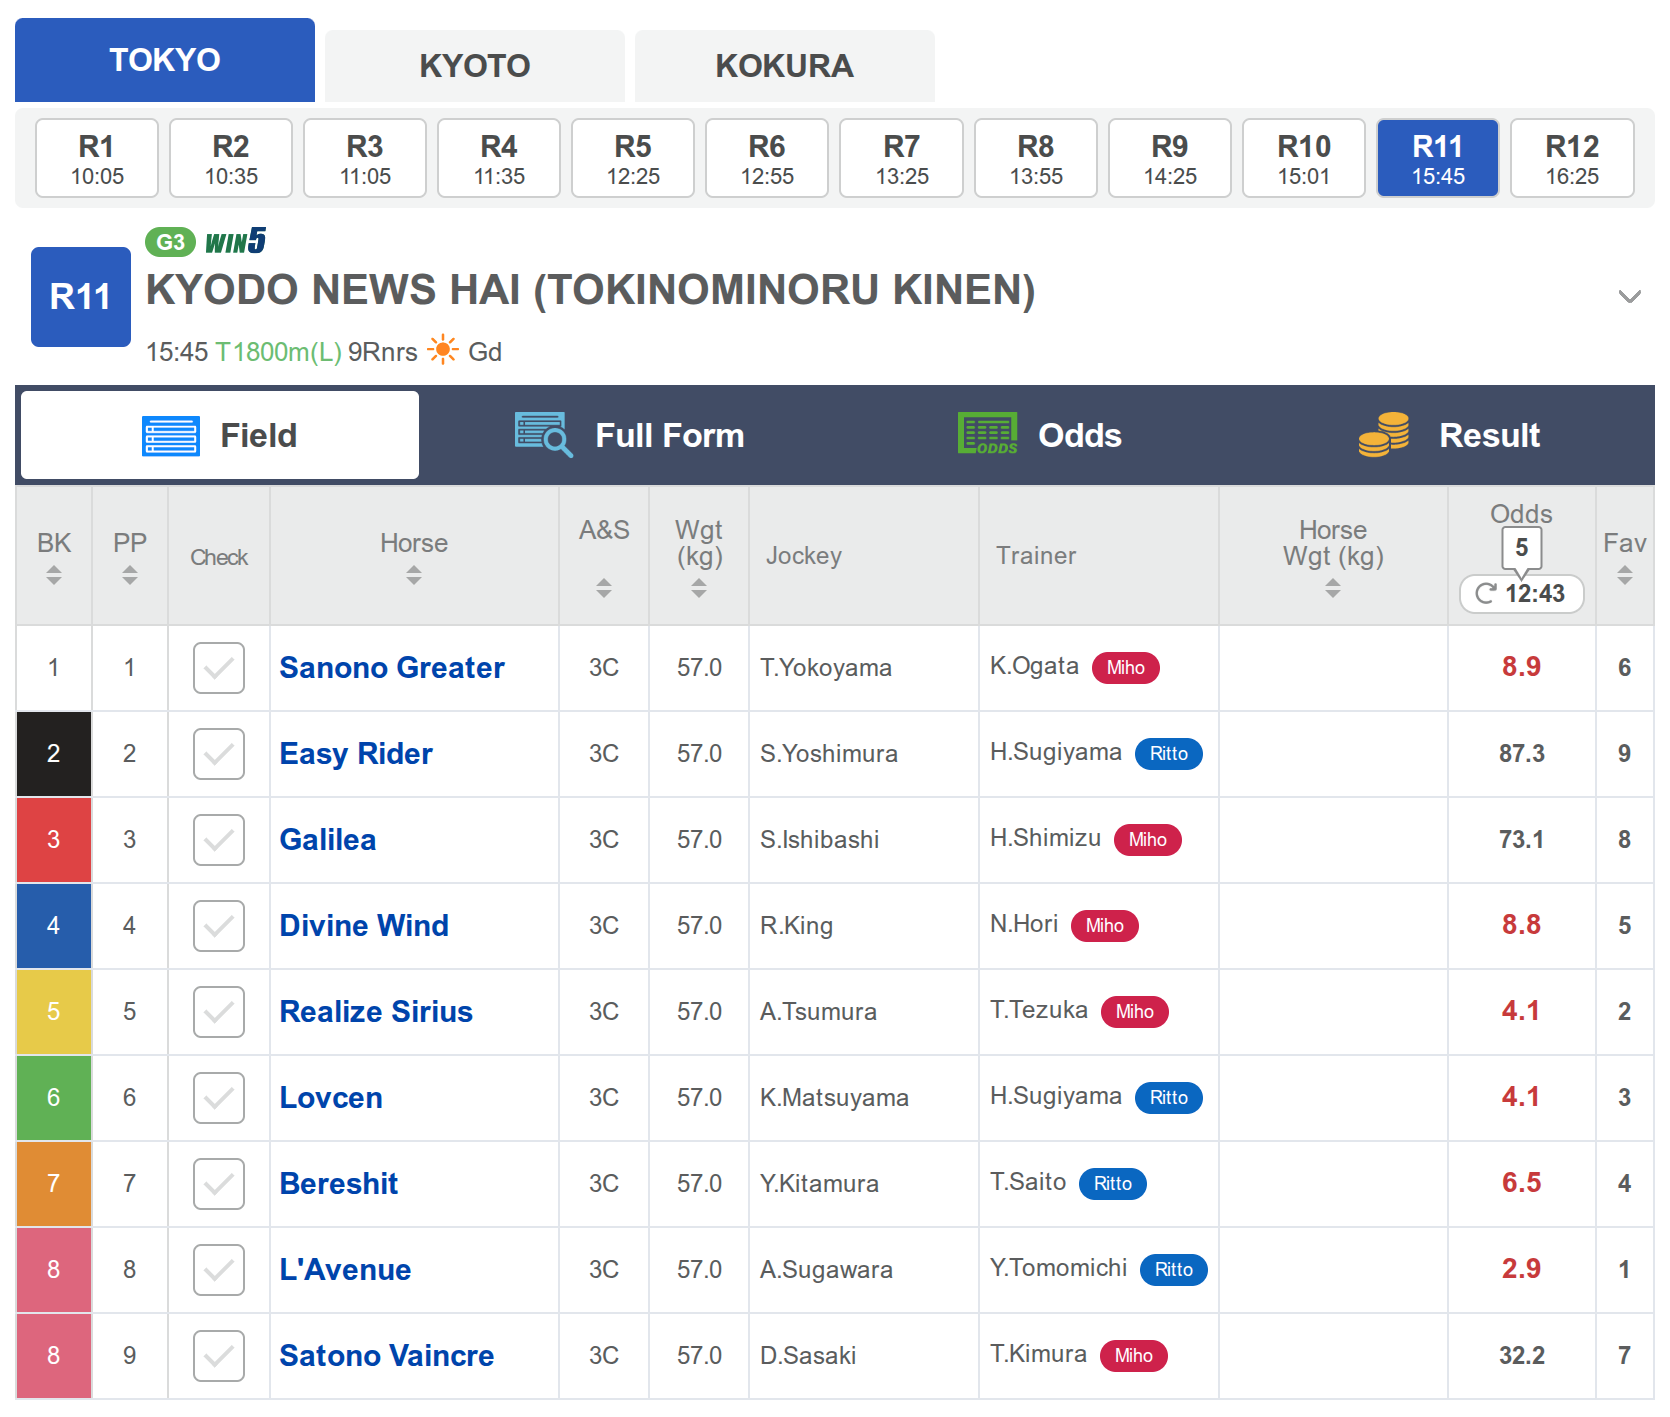Open the Odds tab
Screen dimensions: 1670x1417
tap(1040, 435)
